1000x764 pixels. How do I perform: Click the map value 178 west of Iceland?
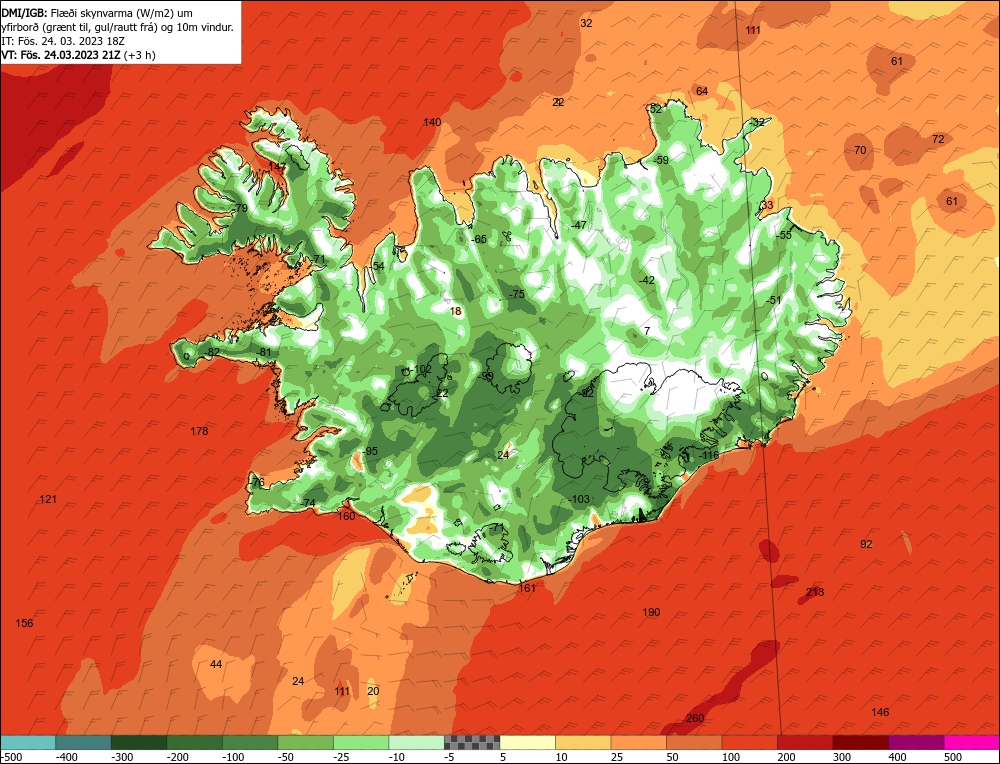[199, 431]
